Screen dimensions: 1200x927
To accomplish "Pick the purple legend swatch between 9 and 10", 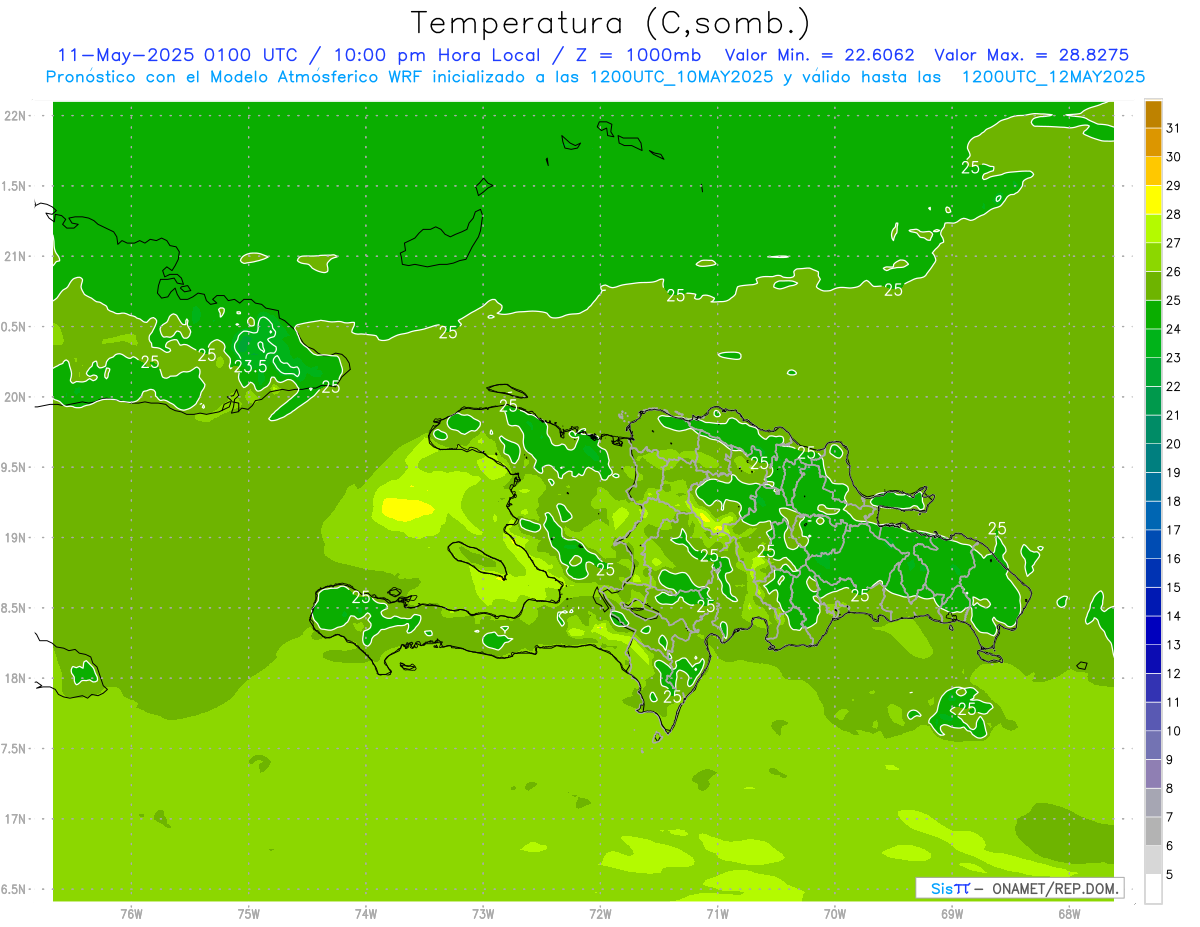I will [1153, 745].
